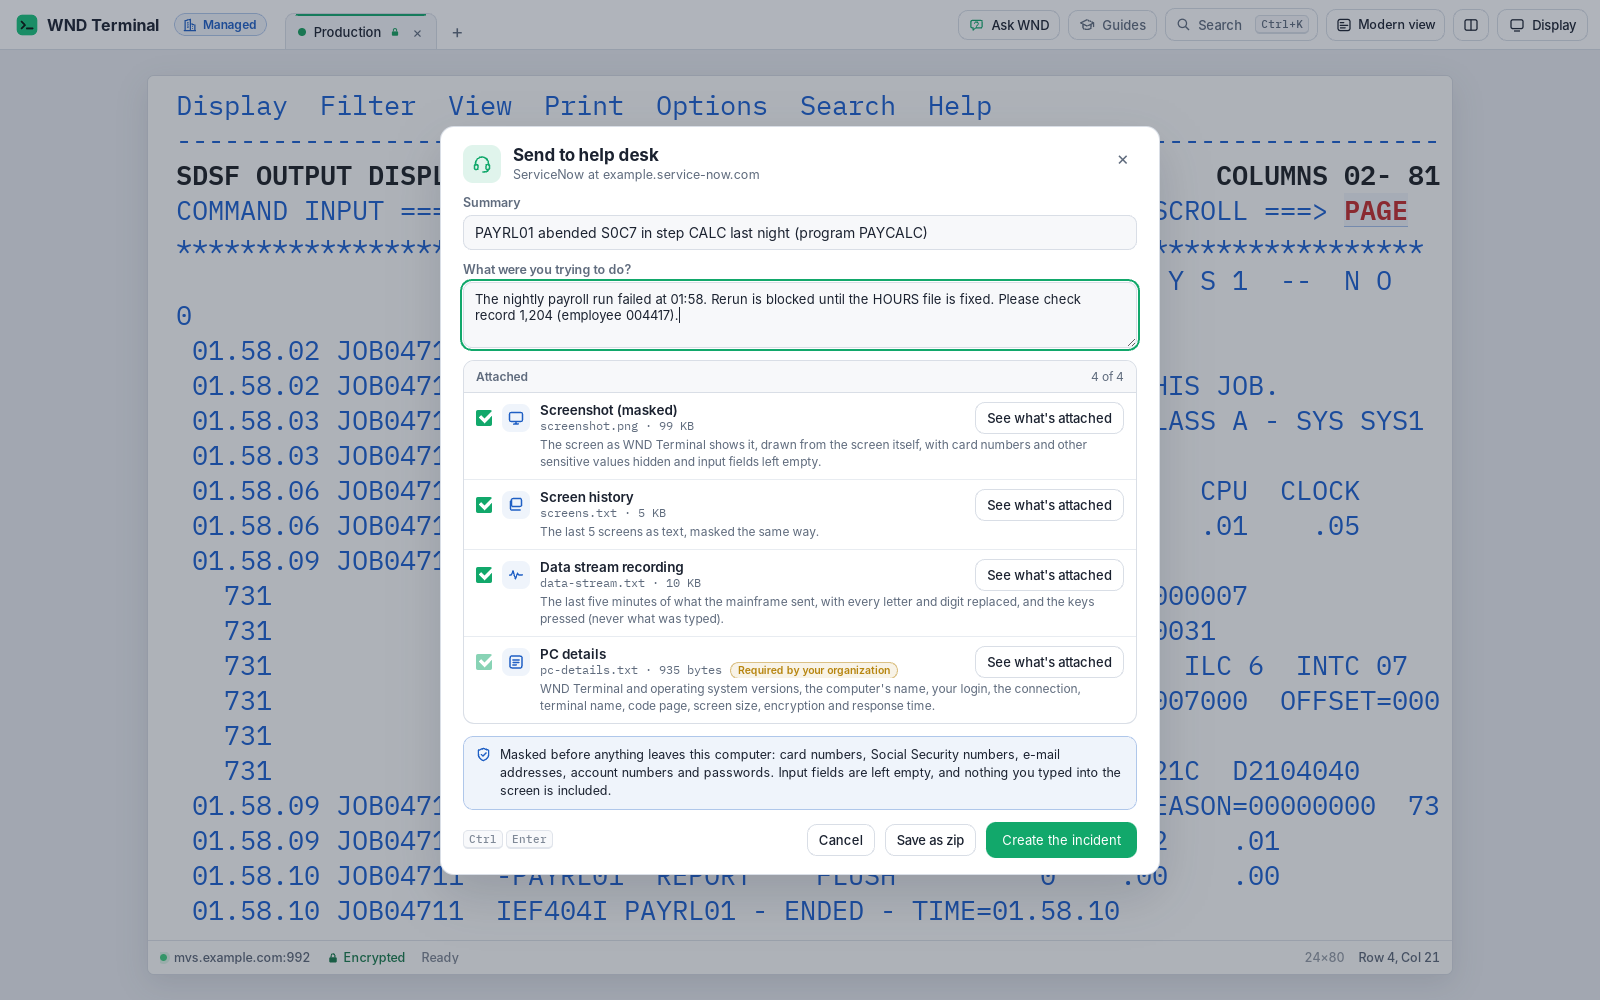This screenshot has width=1600, height=1000.
Task: Open the Print menu in terminal
Action: coord(584,106)
